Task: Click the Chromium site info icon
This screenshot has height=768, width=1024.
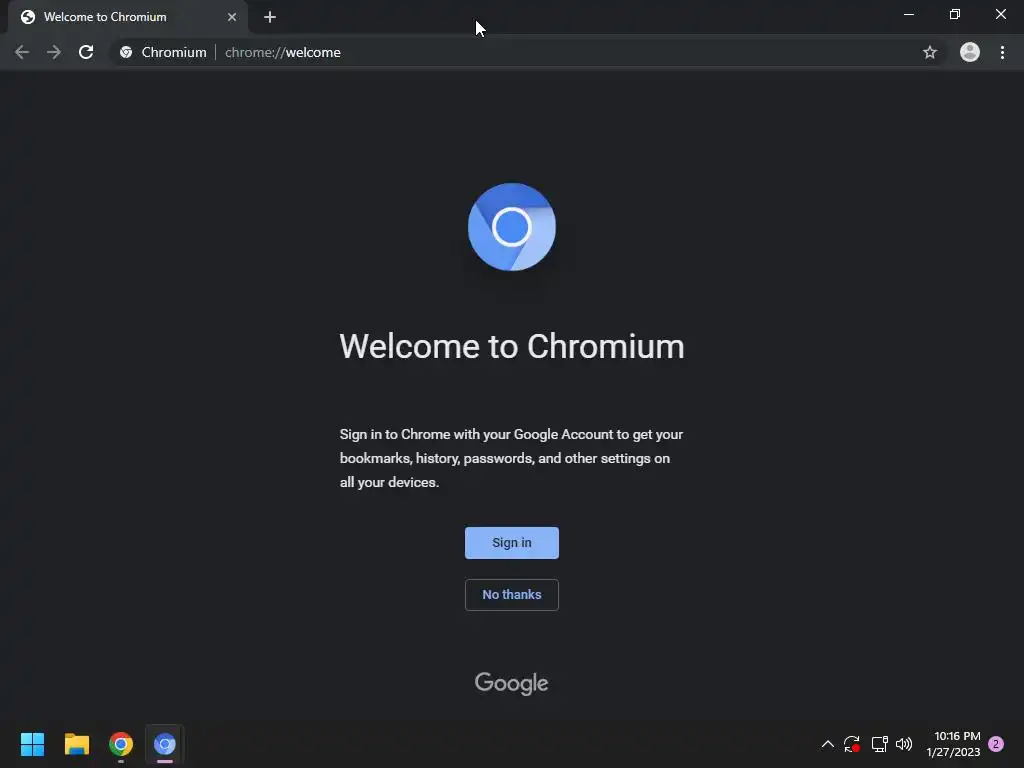Action: [126, 52]
